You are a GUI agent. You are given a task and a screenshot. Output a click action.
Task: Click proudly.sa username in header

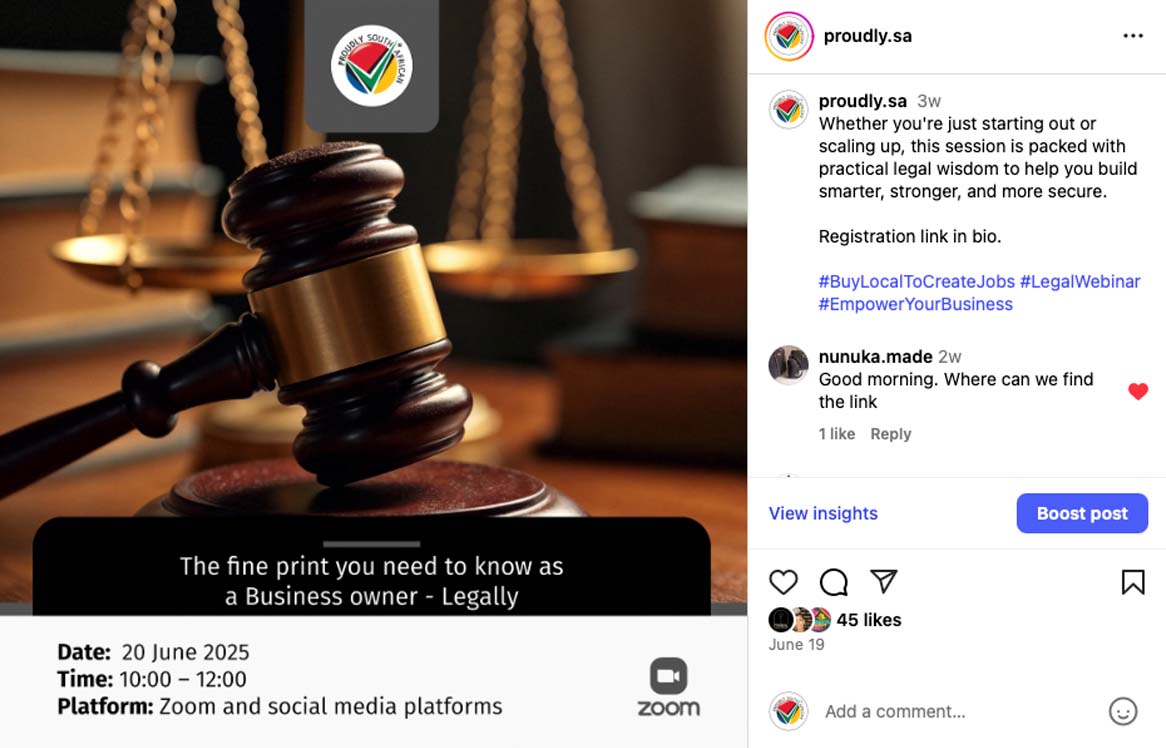tap(867, 36)
